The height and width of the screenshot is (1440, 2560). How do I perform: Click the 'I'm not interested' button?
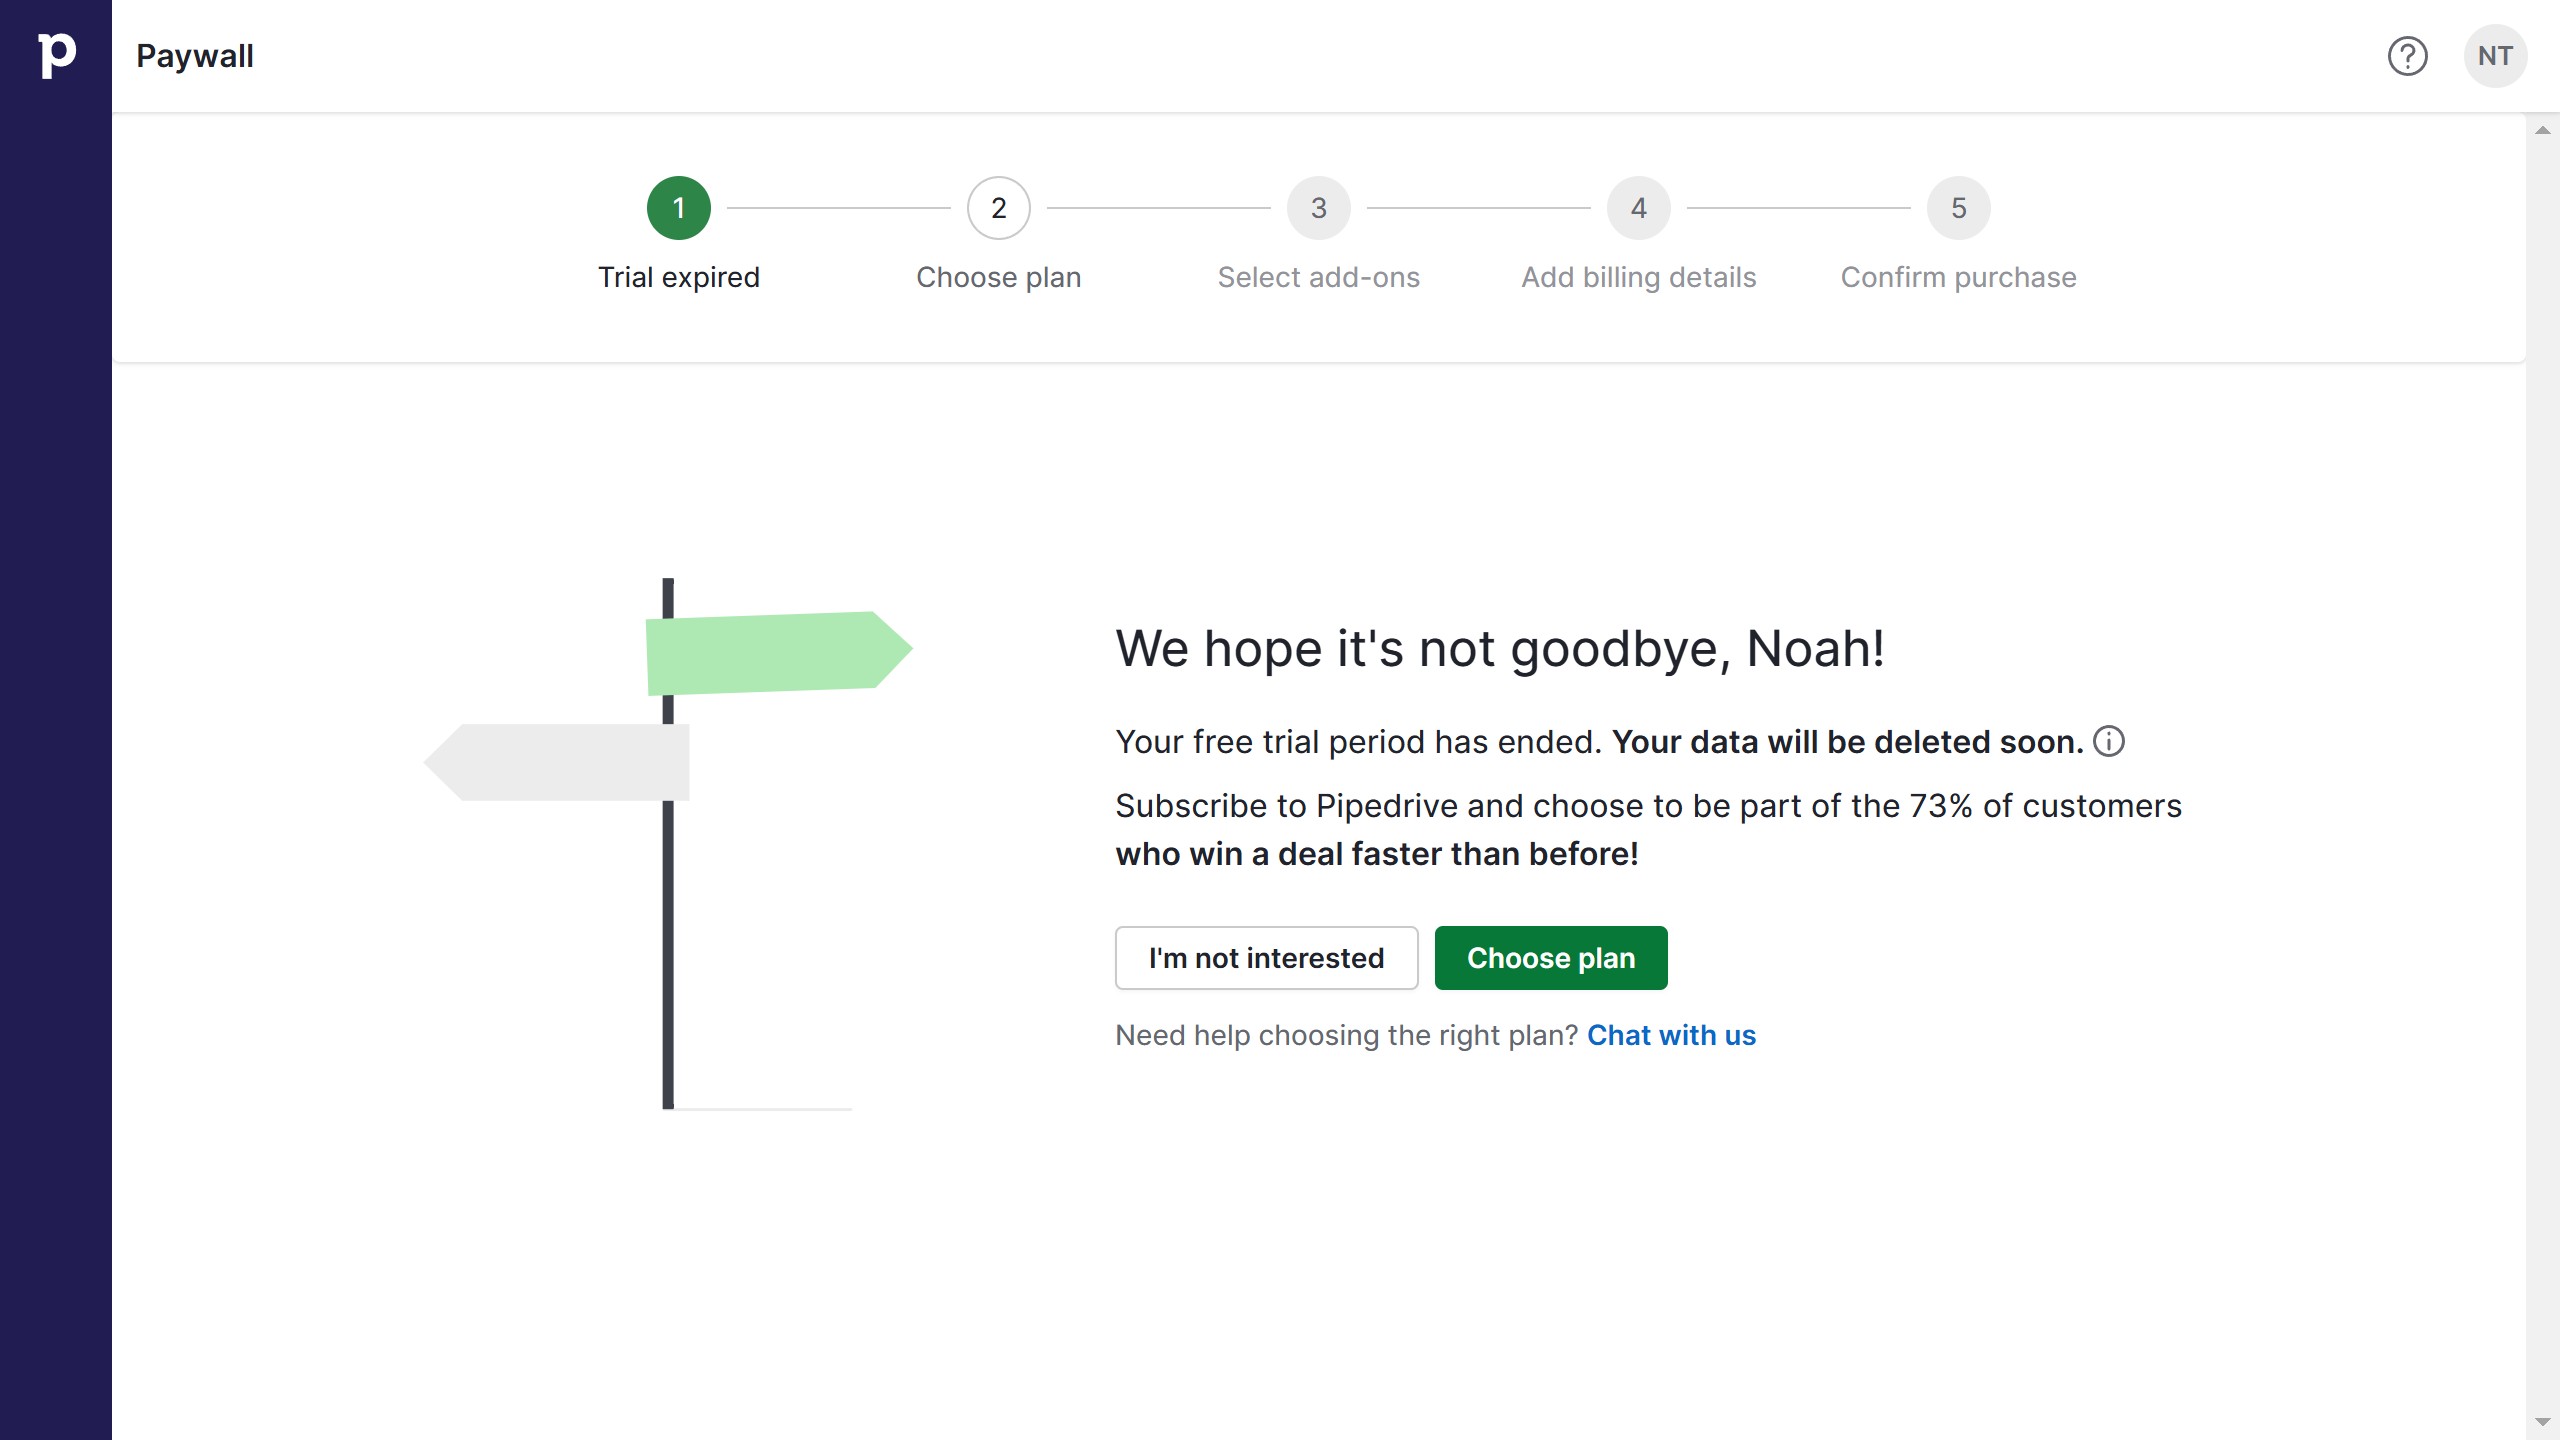pyautogui.click(x=1266, y=957)
